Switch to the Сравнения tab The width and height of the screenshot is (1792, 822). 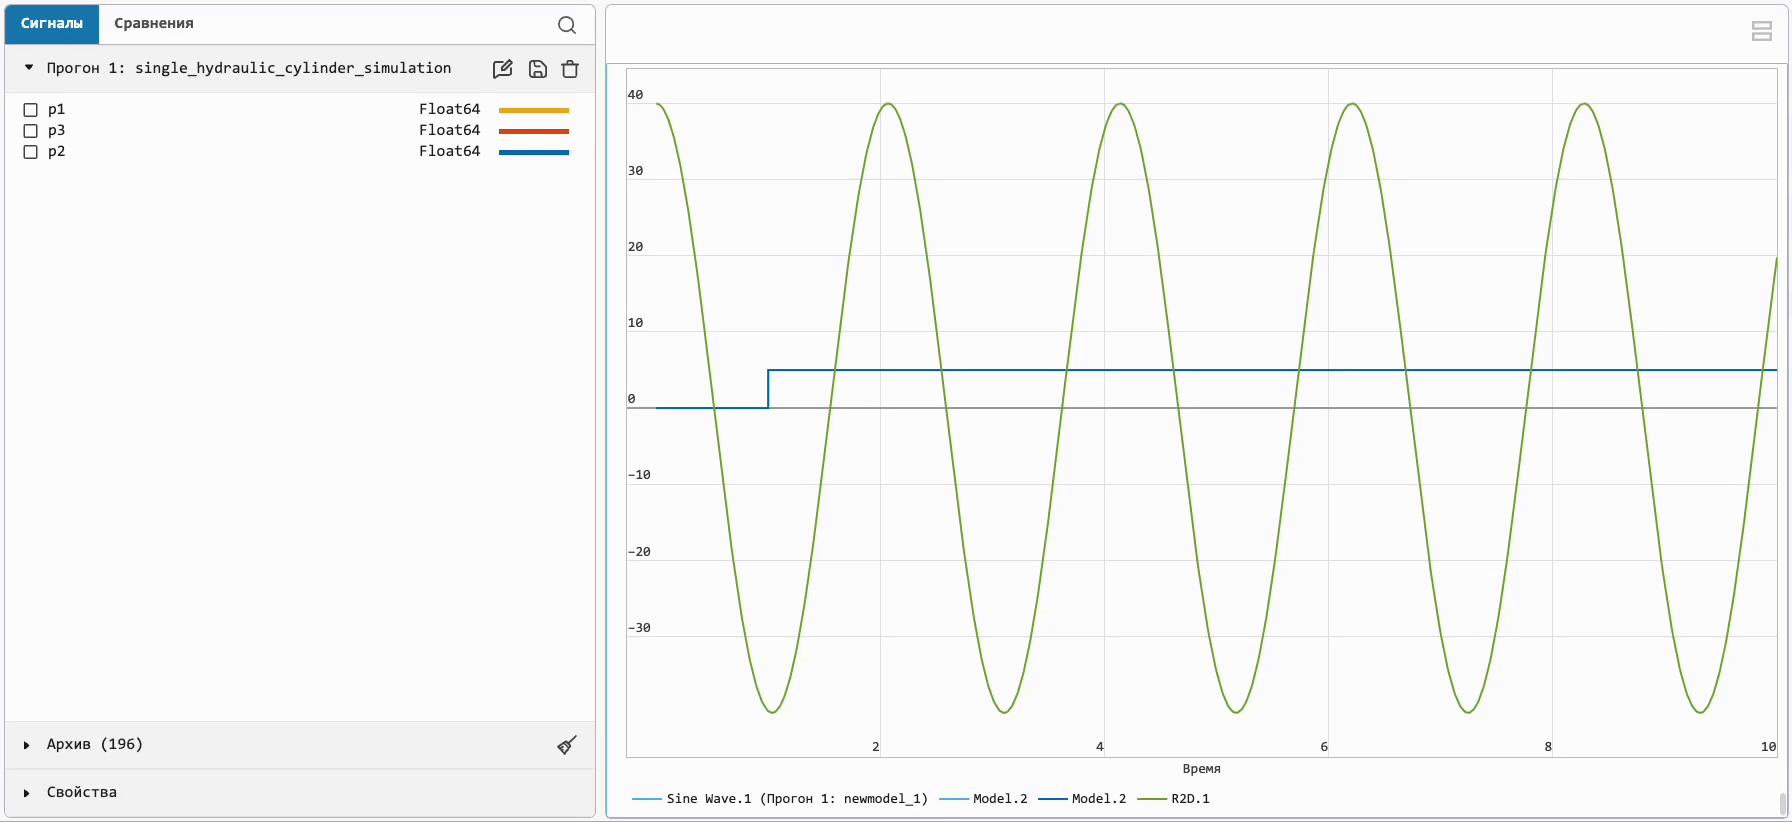click(x=154, y=23)
